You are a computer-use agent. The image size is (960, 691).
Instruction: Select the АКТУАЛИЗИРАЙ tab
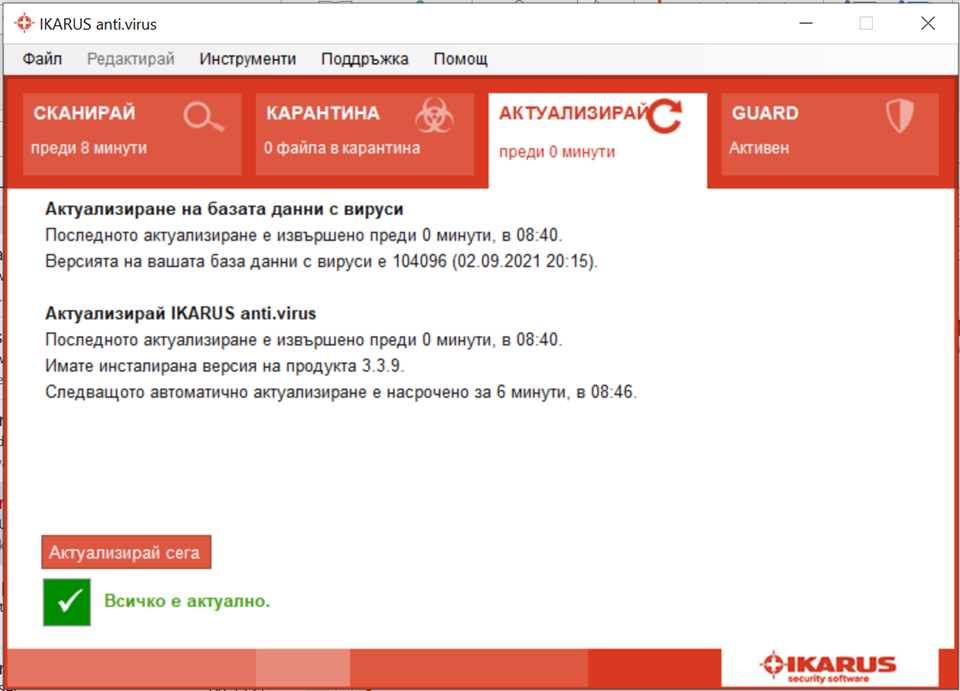click(598, 140)
